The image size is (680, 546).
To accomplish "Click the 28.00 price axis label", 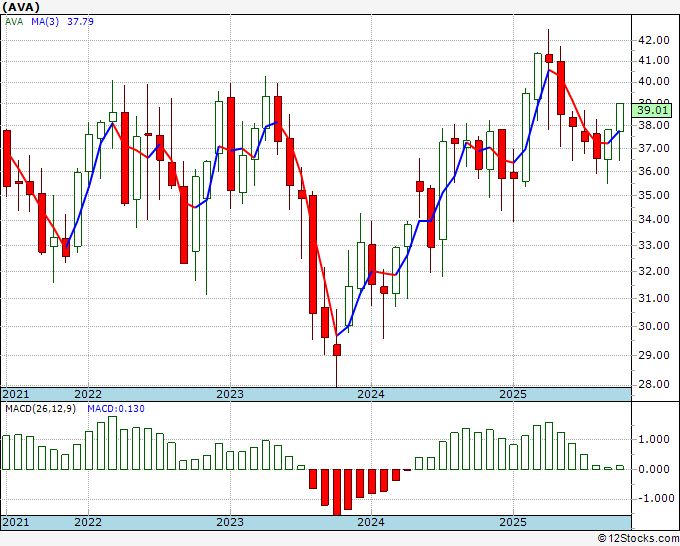I will [654, 384].
